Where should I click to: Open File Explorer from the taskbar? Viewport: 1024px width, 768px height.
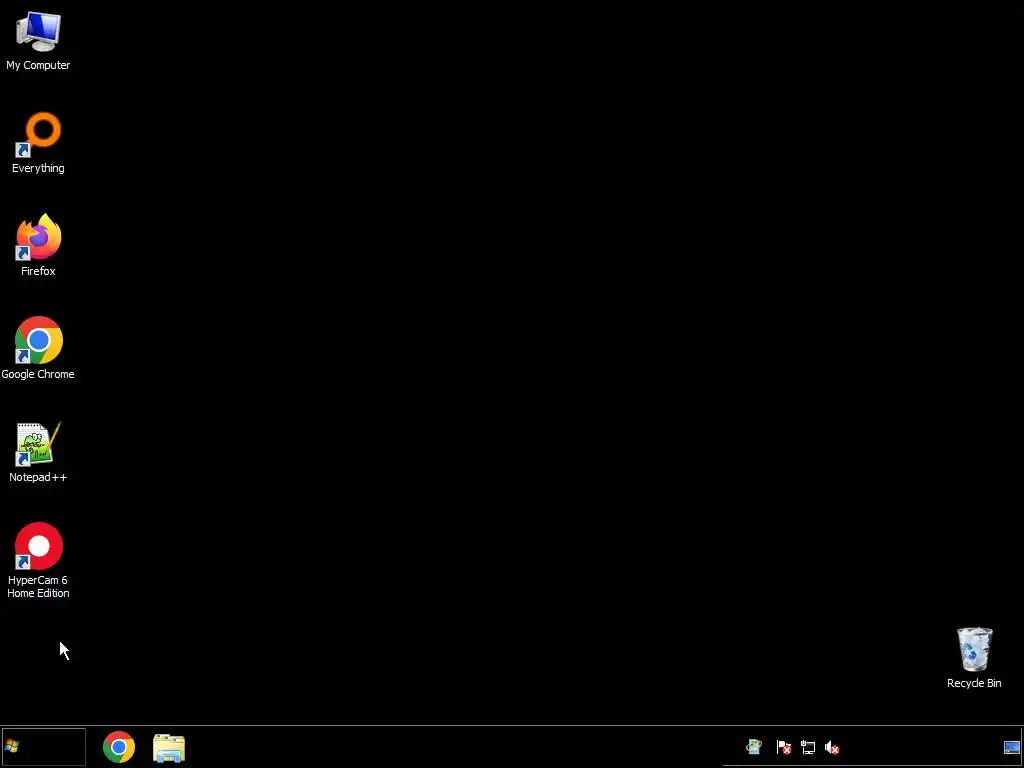(x=169, y=748)
